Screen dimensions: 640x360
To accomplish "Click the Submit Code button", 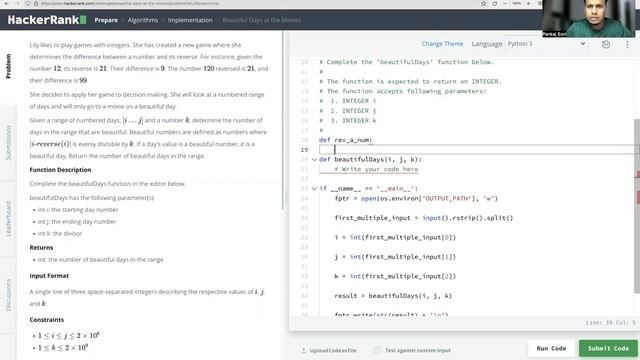I will pyautogui.click(x=608, y=348).
